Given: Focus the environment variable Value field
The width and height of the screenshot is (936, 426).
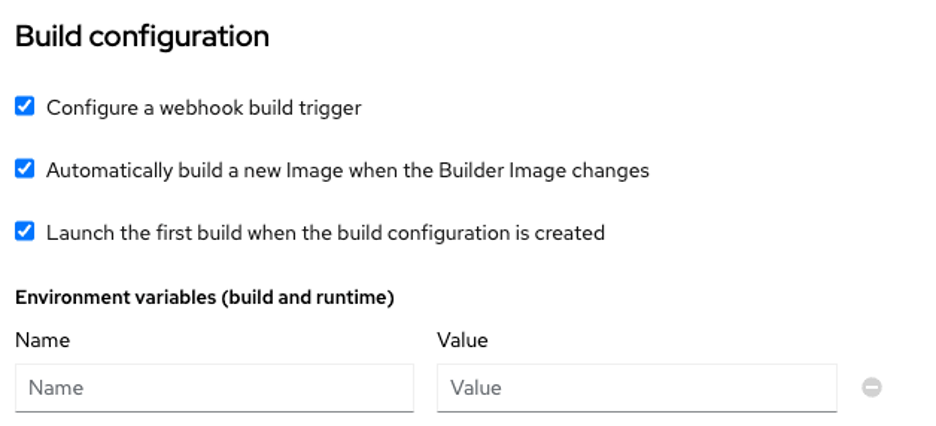Looking at the screenshot, I should 636,388.
